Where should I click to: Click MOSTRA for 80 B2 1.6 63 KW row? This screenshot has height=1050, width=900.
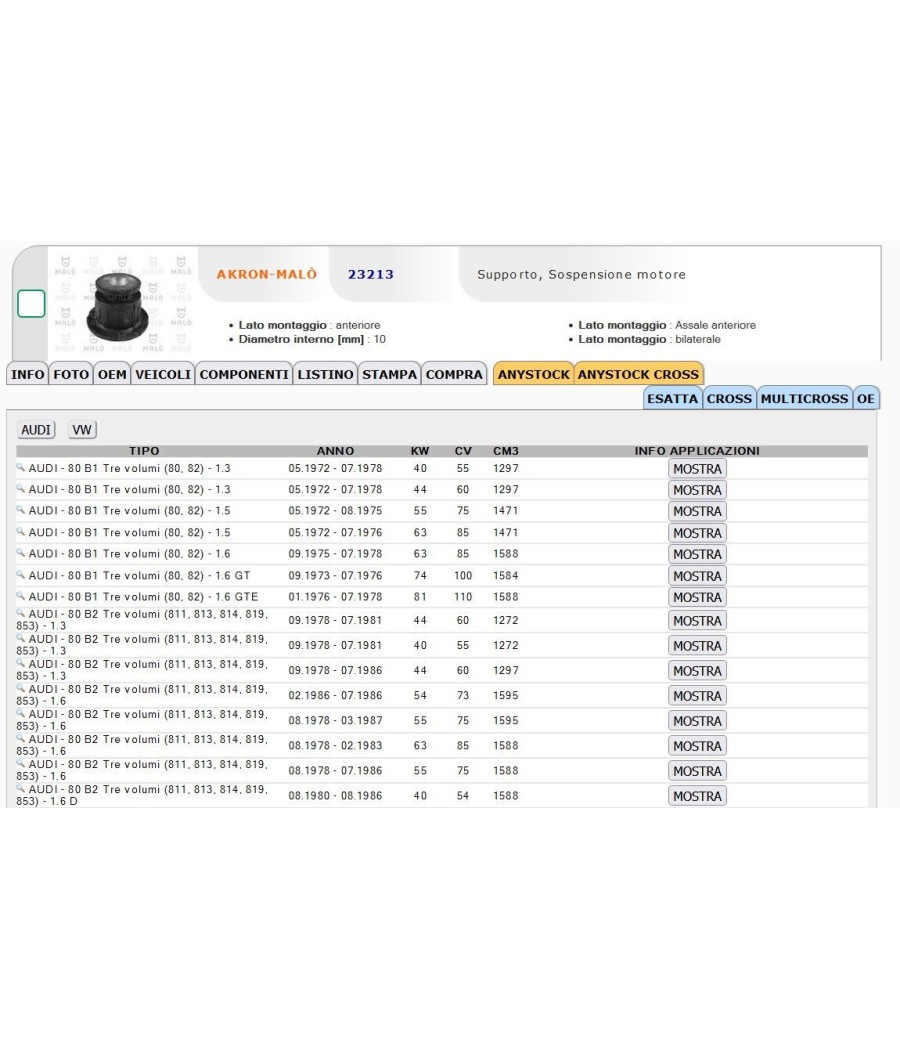697,746
